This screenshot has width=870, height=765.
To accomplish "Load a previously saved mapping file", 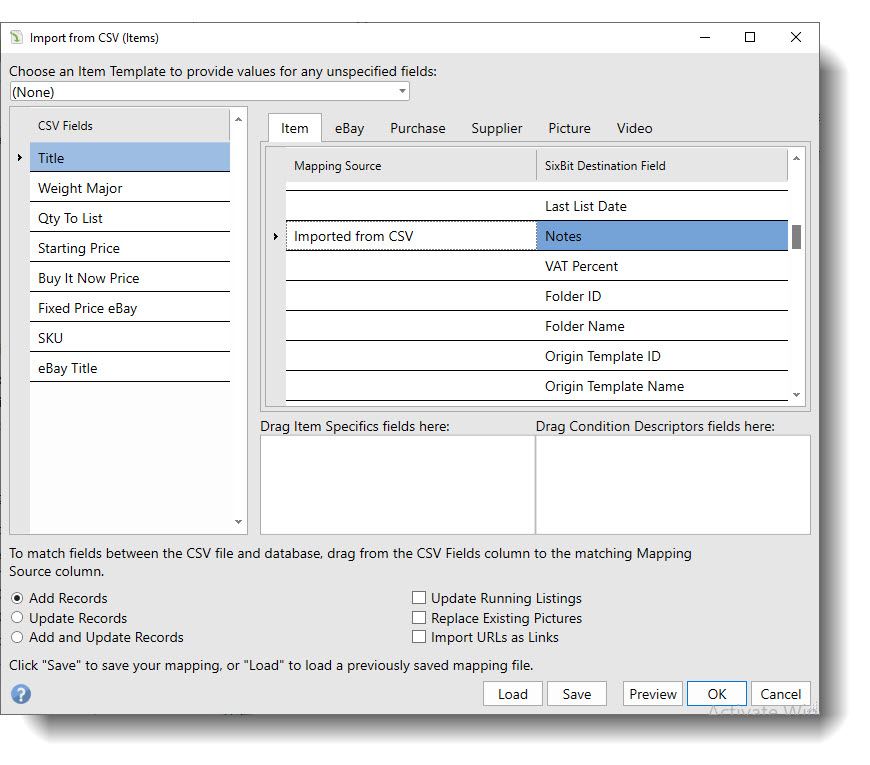I will click(512, 693).
